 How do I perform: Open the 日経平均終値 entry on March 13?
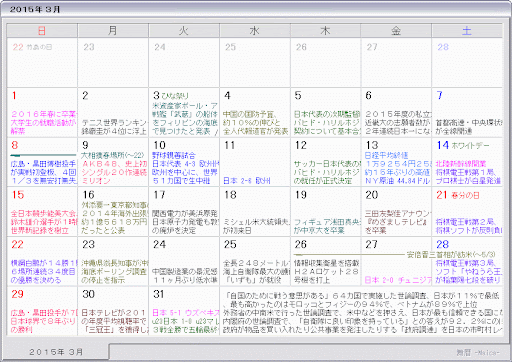click(386, 155)
